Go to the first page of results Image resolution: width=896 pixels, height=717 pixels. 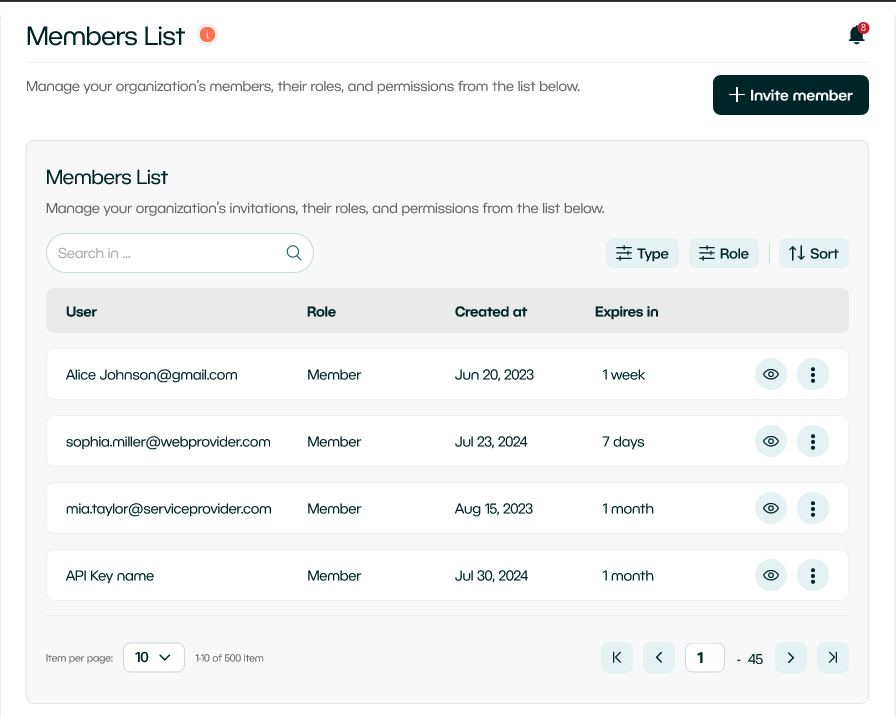tap(617, 658)
